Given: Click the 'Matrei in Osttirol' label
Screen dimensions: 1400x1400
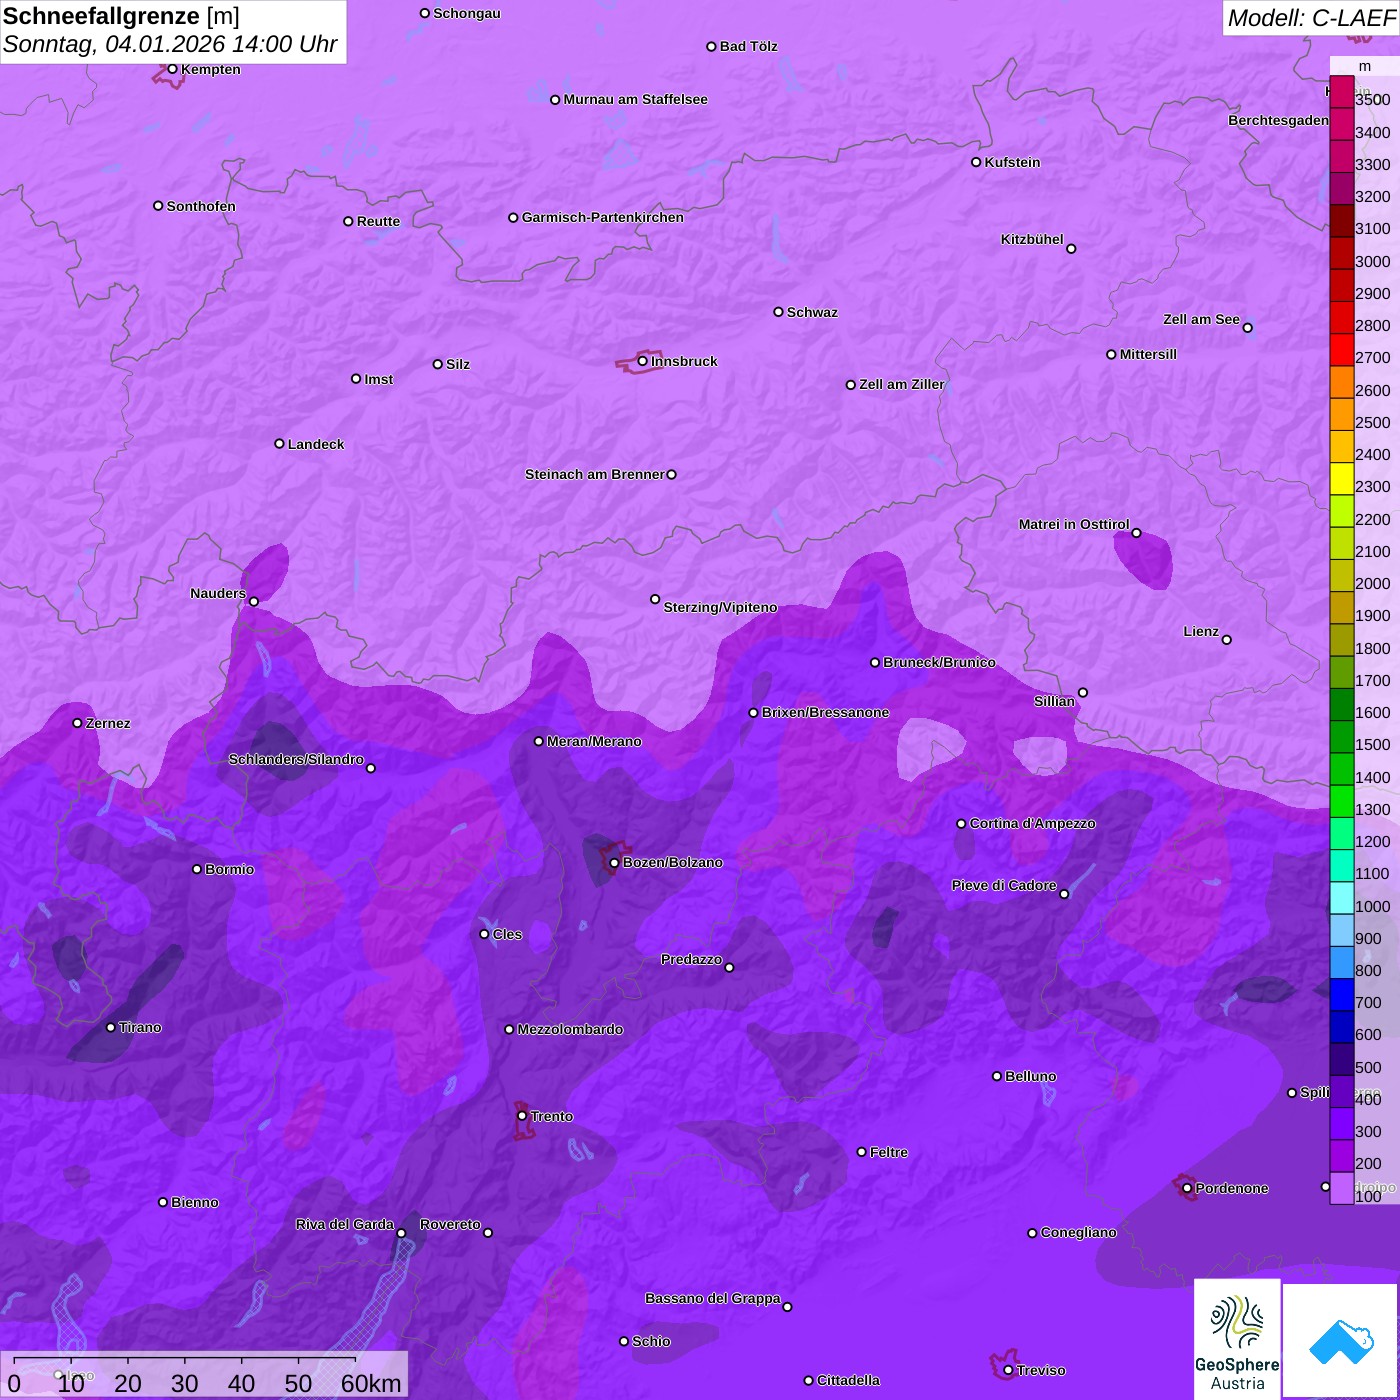Looking at the screenshot, I should tap(1074, 524).
